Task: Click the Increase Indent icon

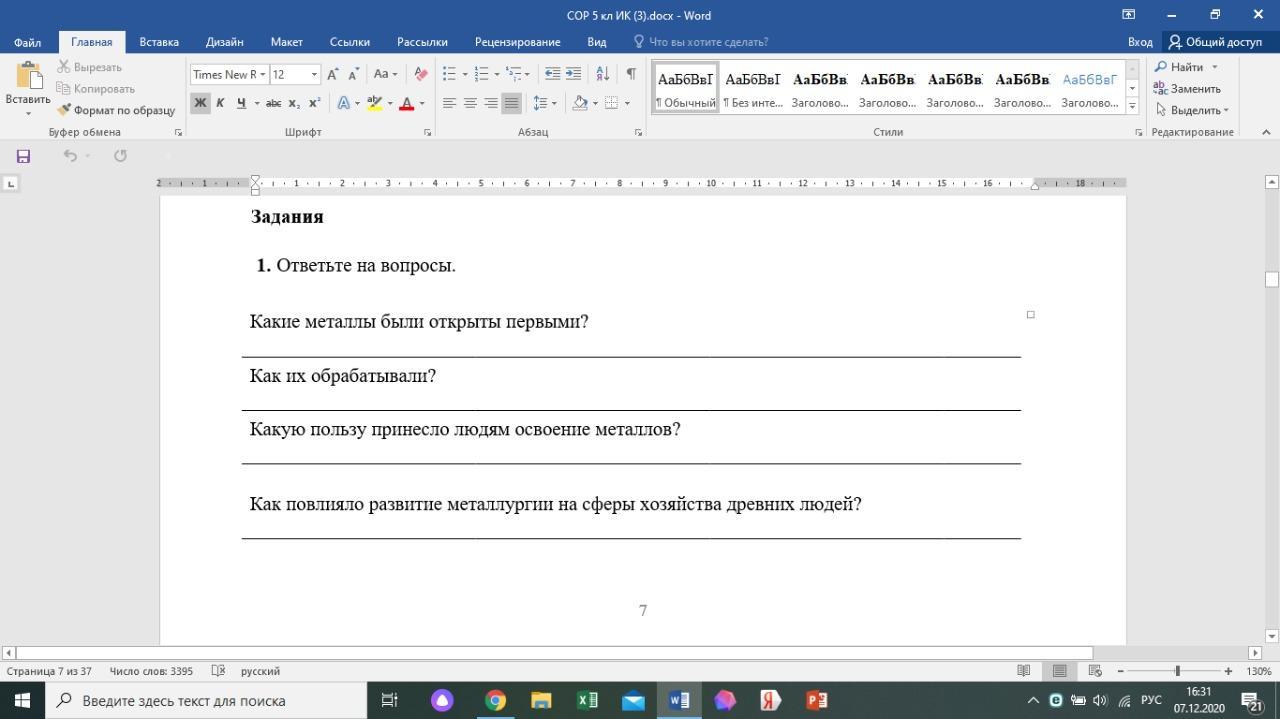Action: click(x=573, y=74)
